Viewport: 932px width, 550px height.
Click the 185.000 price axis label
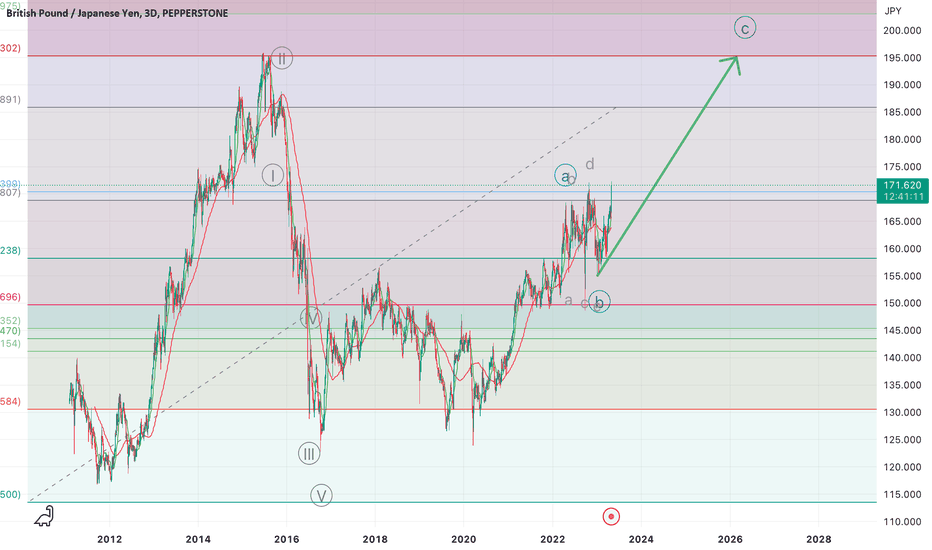click(902, 112)
